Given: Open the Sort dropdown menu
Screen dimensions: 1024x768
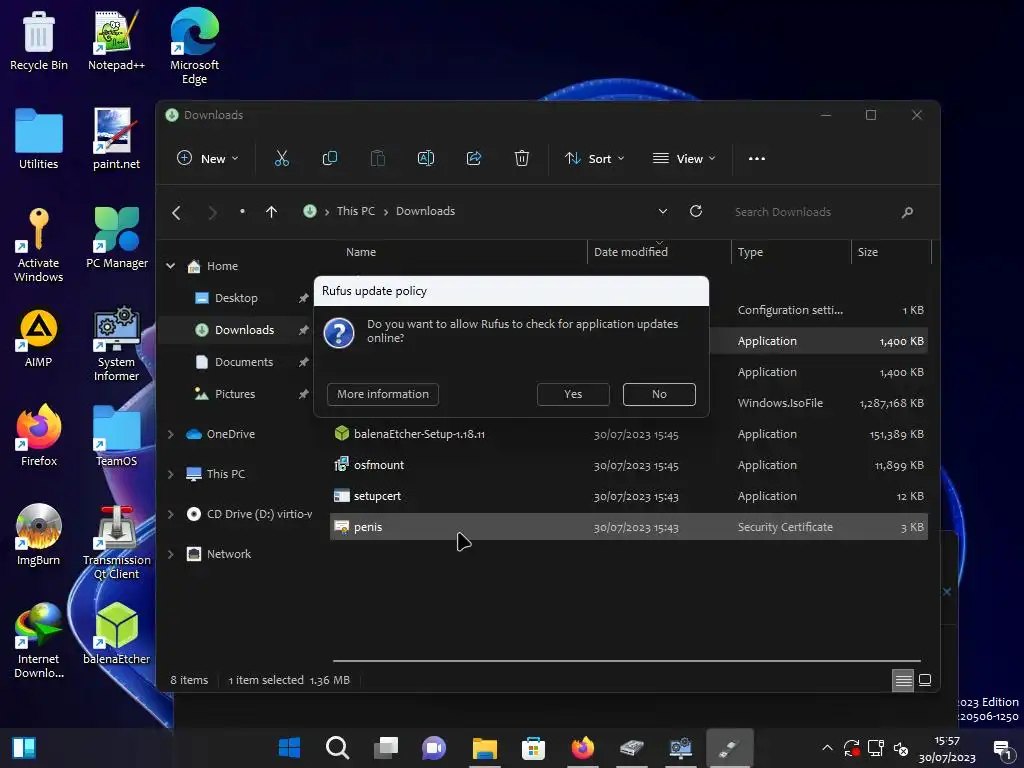Looking at the screenshot, I should point(594,158).
